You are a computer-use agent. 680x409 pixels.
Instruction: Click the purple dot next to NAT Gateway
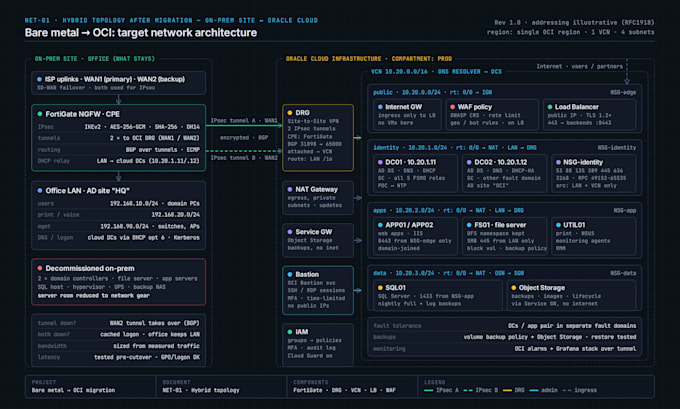coord(290,190)
